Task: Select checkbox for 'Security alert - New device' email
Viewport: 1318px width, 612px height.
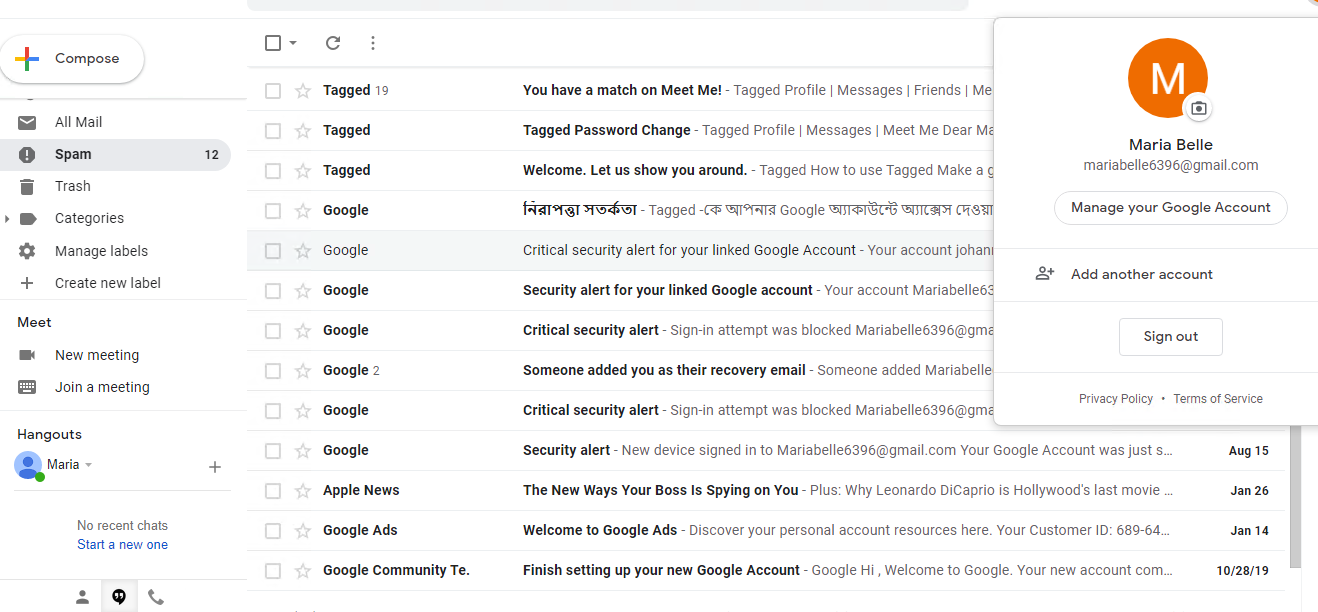Action: click(x=273, y=451)
